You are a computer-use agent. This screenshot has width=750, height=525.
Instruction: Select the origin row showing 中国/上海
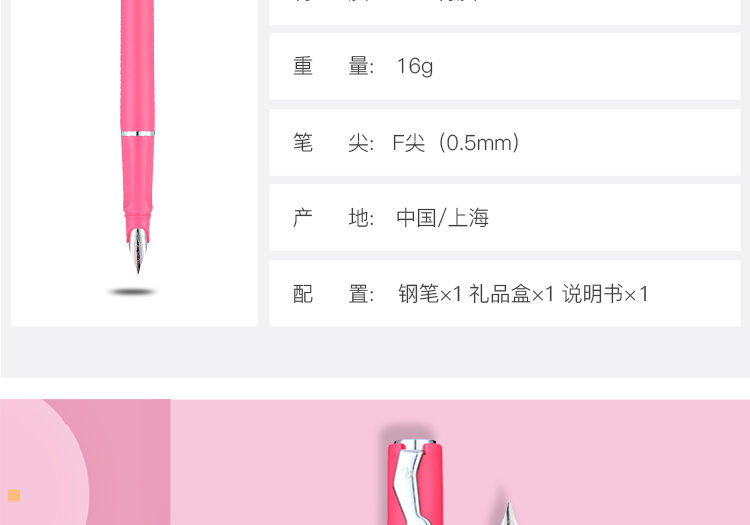[505, 218]
